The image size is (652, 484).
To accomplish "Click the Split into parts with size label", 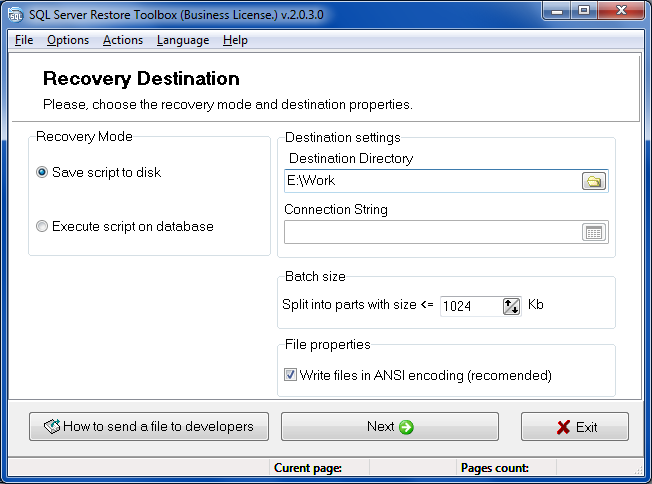I will coord(358,305).
